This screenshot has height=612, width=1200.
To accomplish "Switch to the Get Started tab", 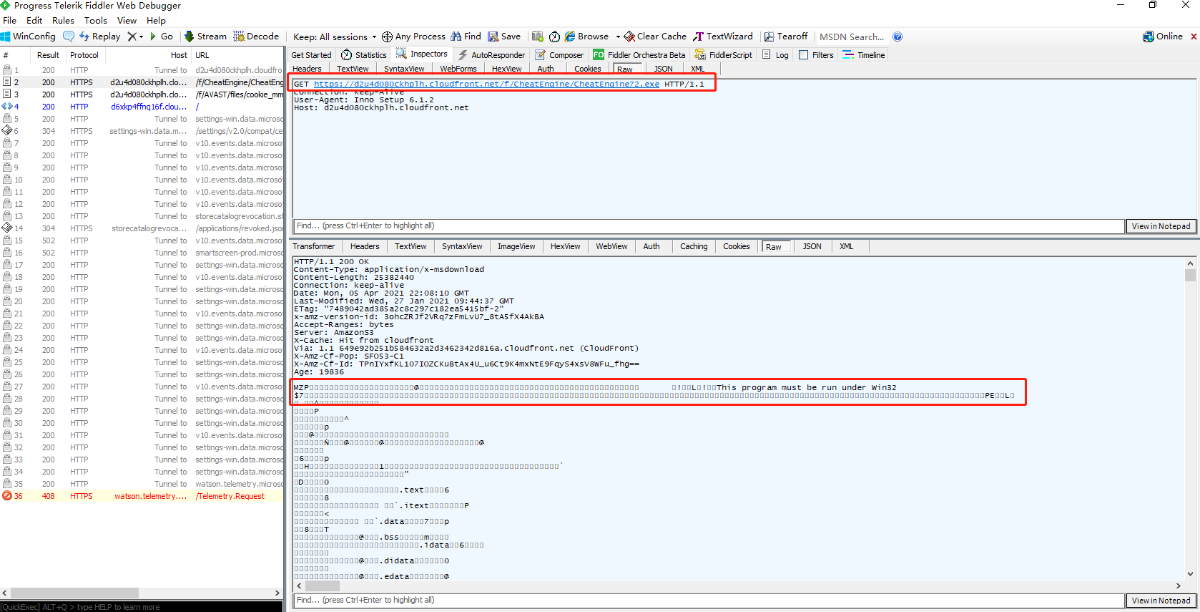I will coord(311,55).
